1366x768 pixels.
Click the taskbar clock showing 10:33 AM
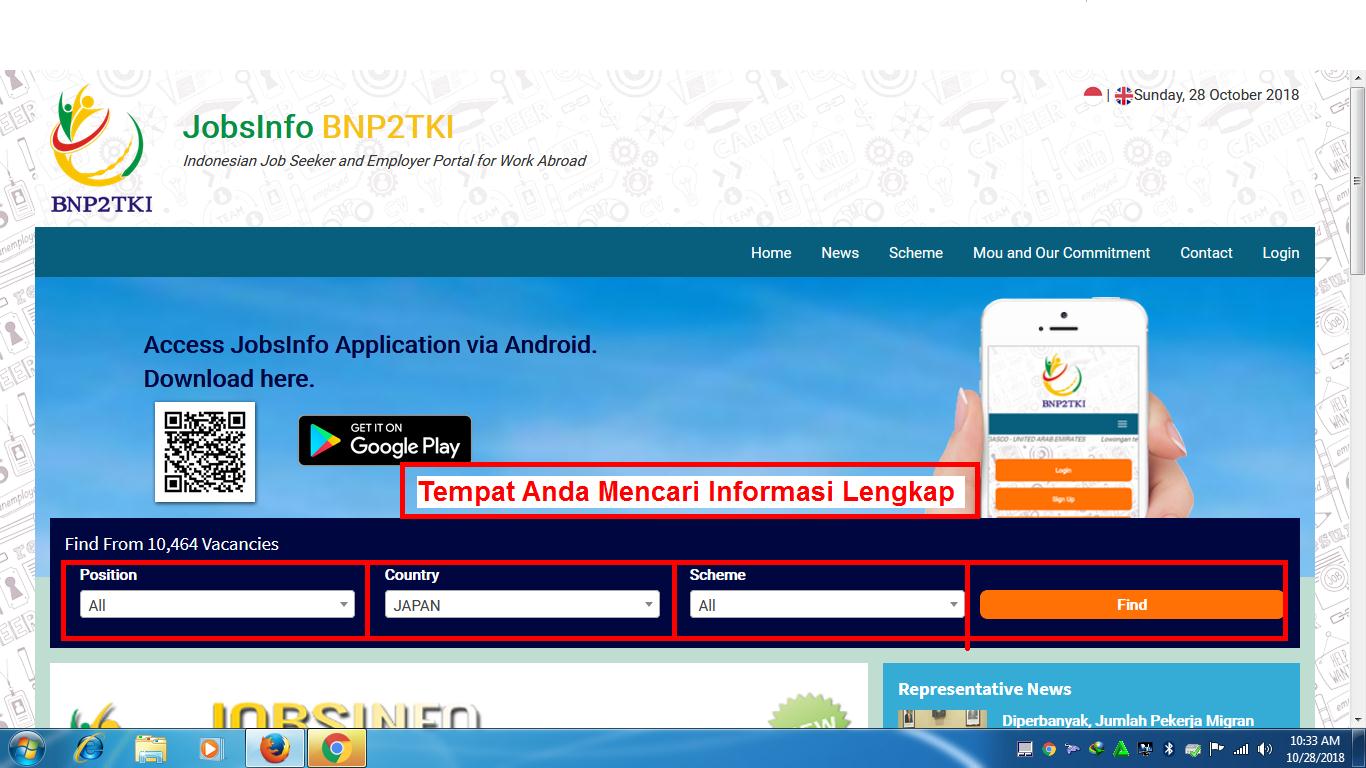[x=1314, y=749]
